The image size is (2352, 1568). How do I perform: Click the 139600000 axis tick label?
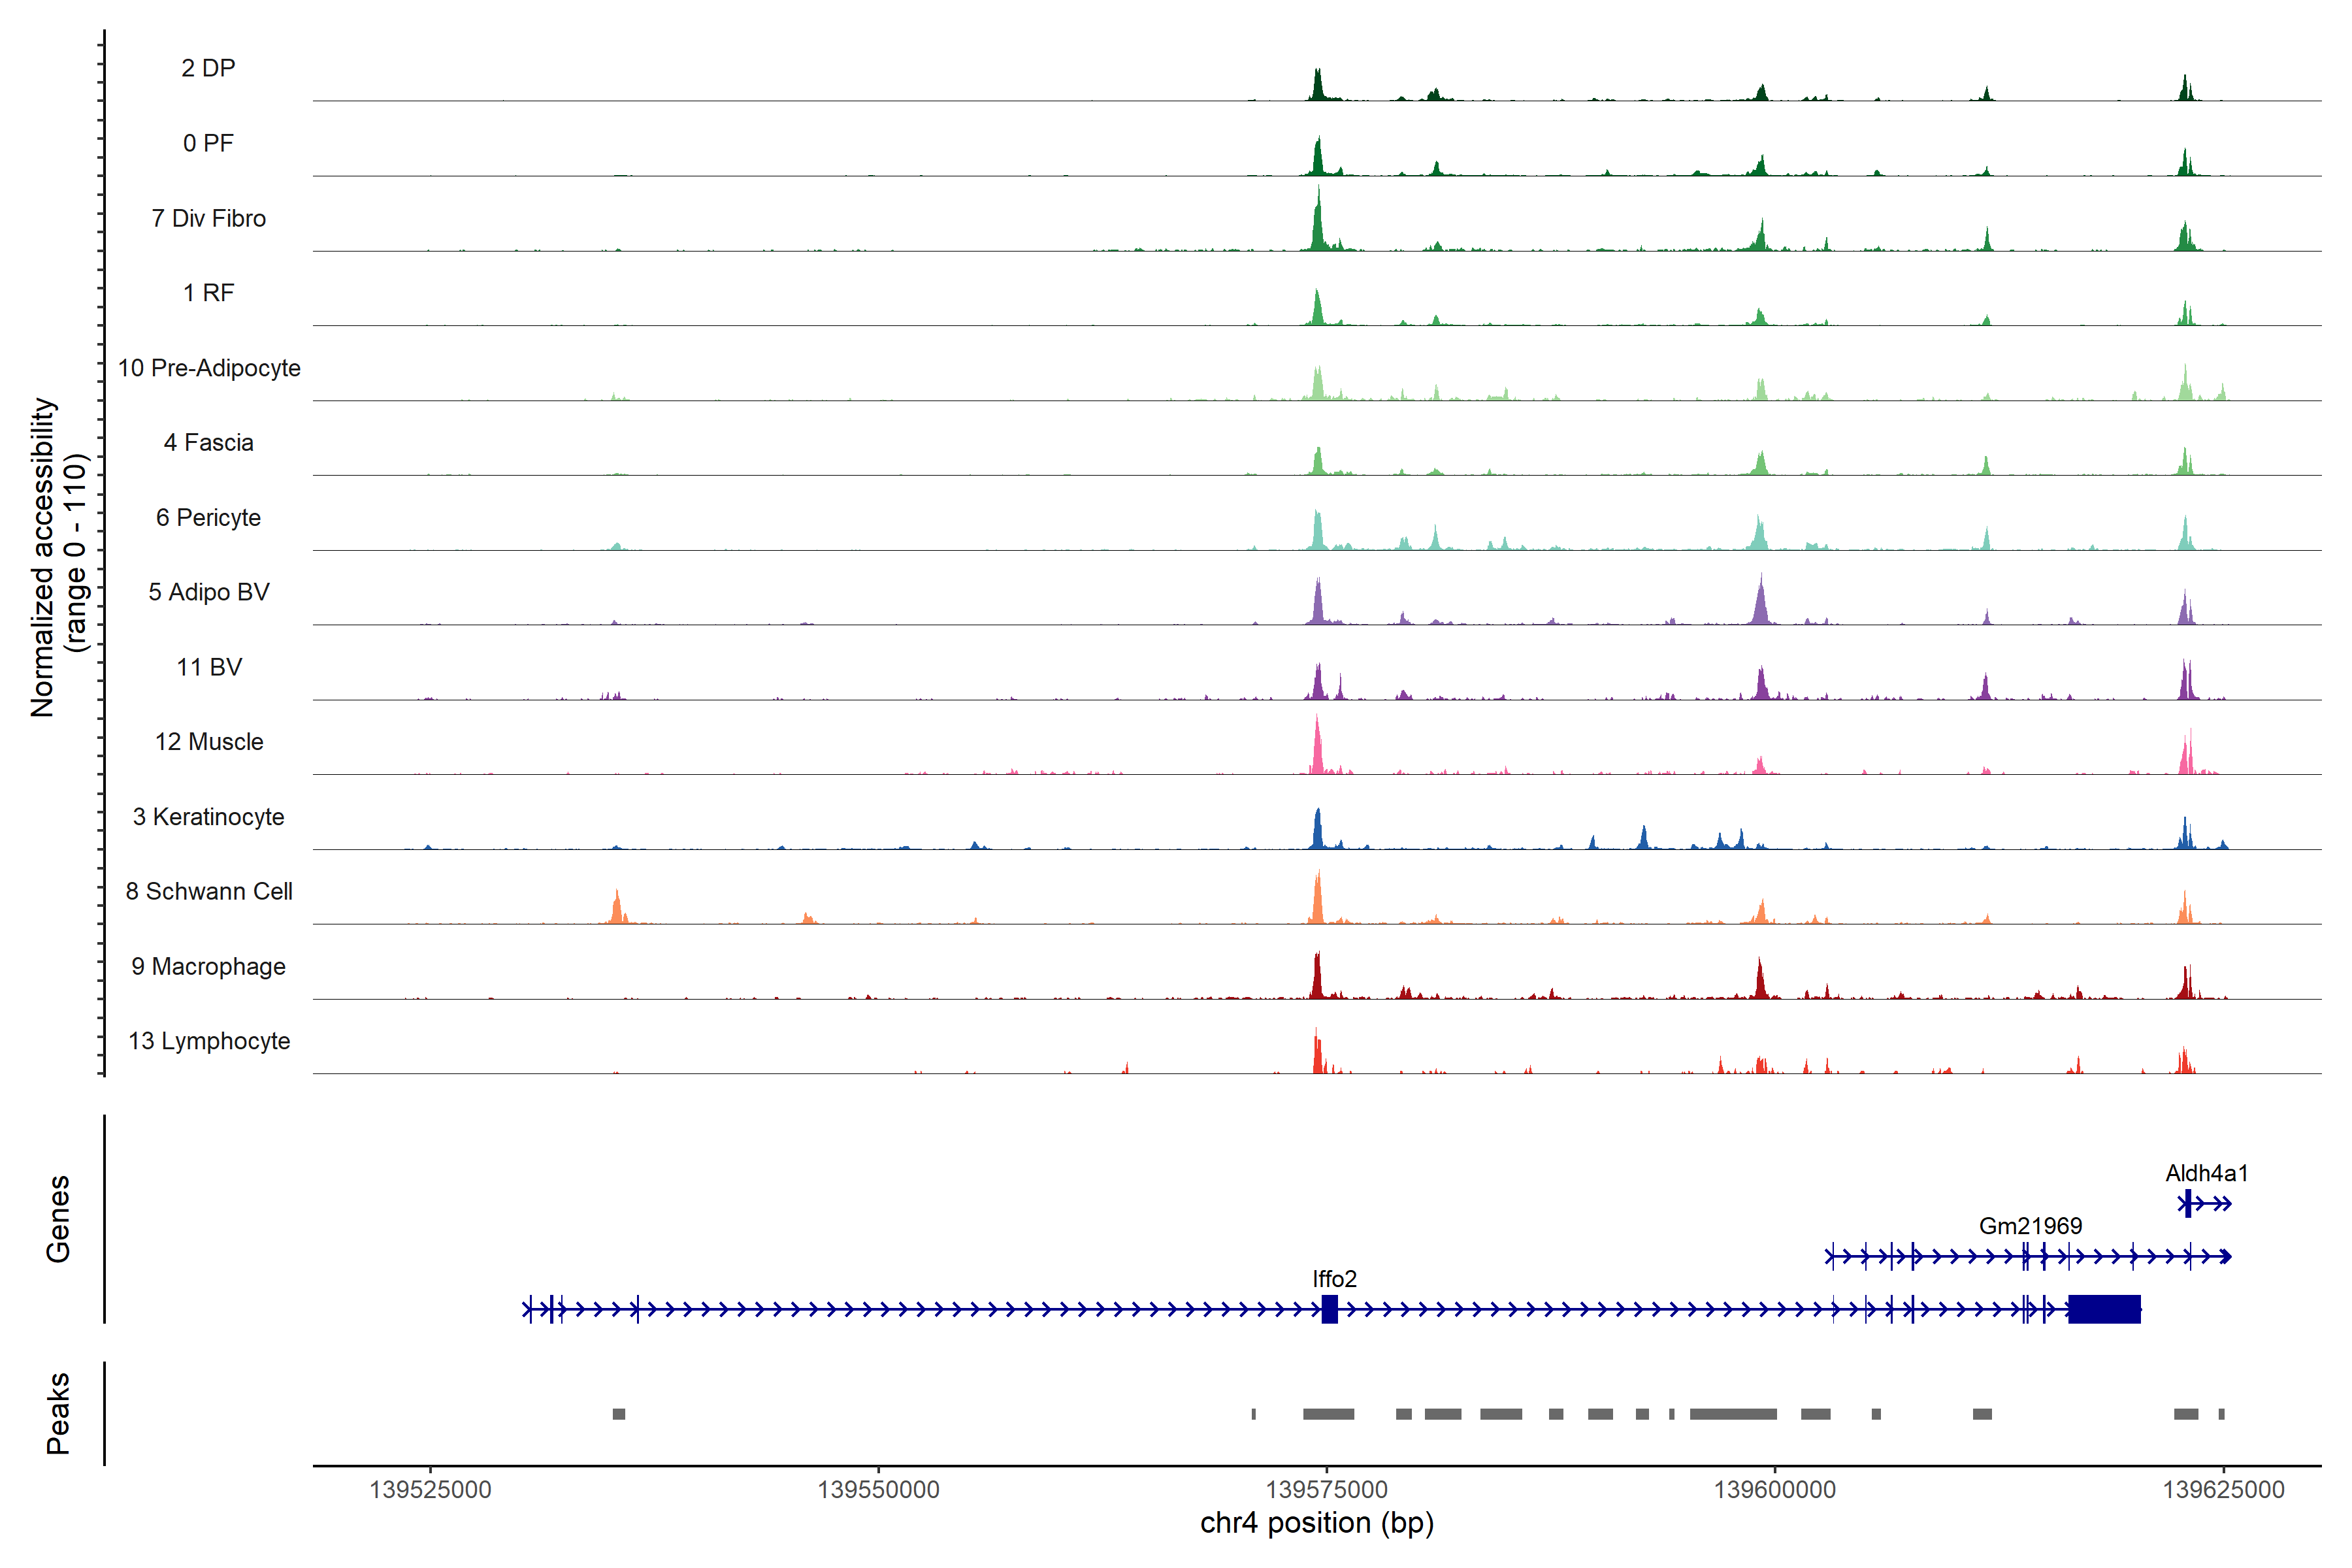1775,1490
